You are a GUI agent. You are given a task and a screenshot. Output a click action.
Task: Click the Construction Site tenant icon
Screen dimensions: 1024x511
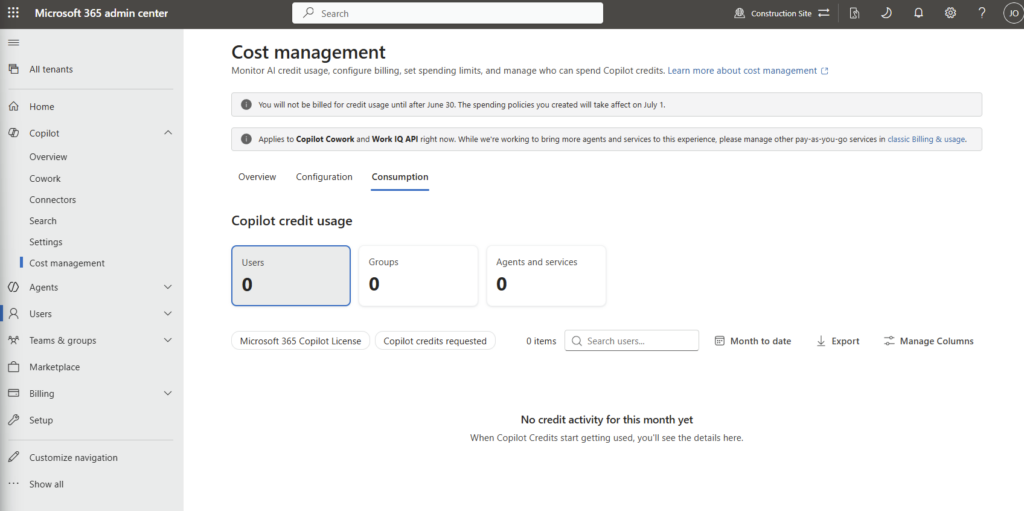(739, 13)
